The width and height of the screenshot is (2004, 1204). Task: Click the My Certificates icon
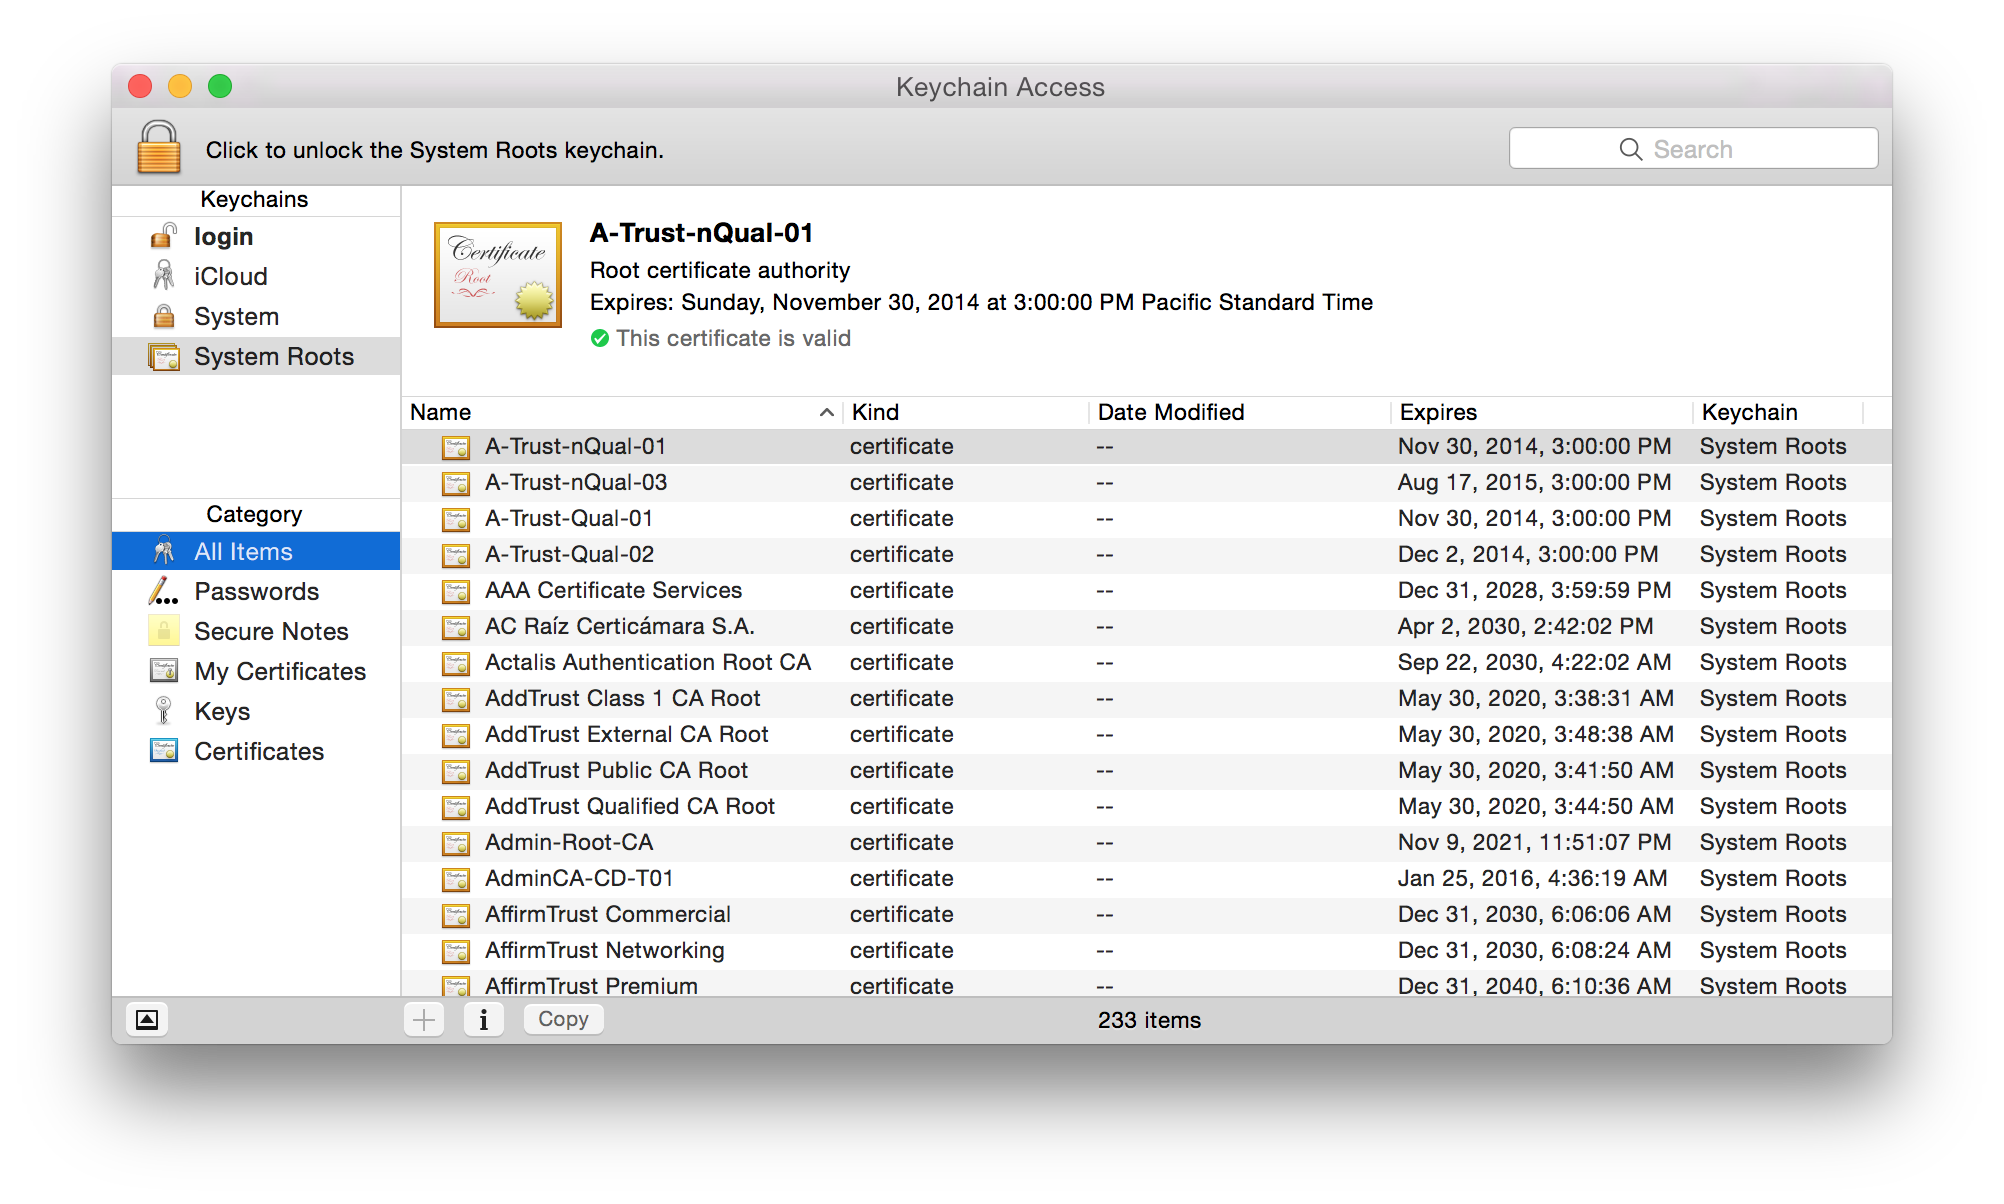click(x=163, y=670)
